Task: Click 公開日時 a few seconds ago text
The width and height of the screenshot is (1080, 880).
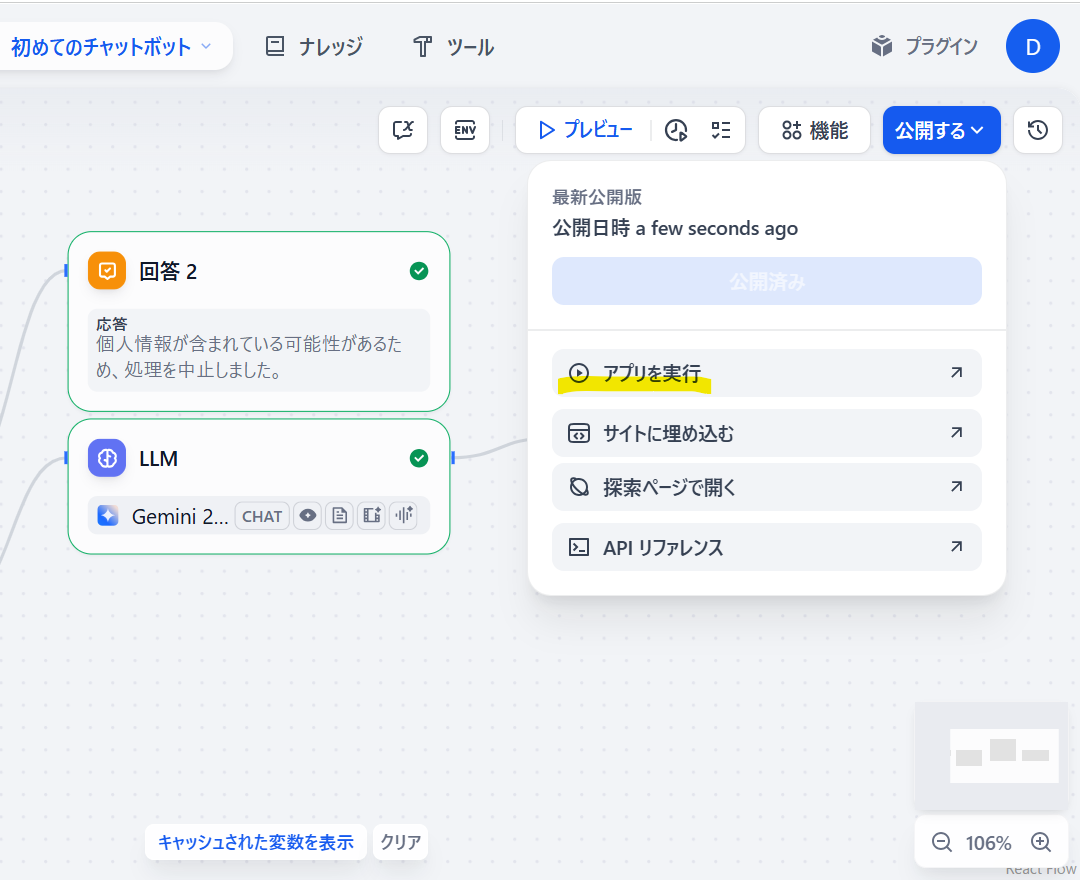Action: point(675,228)
